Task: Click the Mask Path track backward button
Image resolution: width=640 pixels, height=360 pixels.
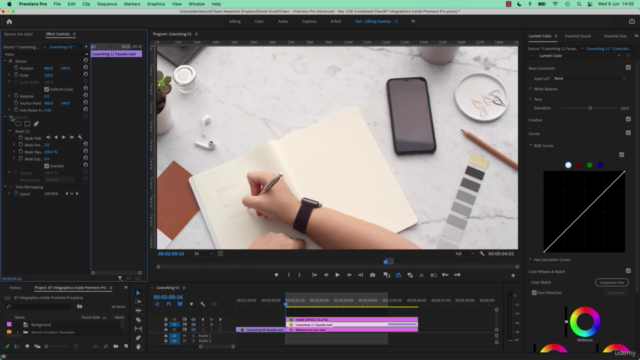Action: (x=56, y=138)
